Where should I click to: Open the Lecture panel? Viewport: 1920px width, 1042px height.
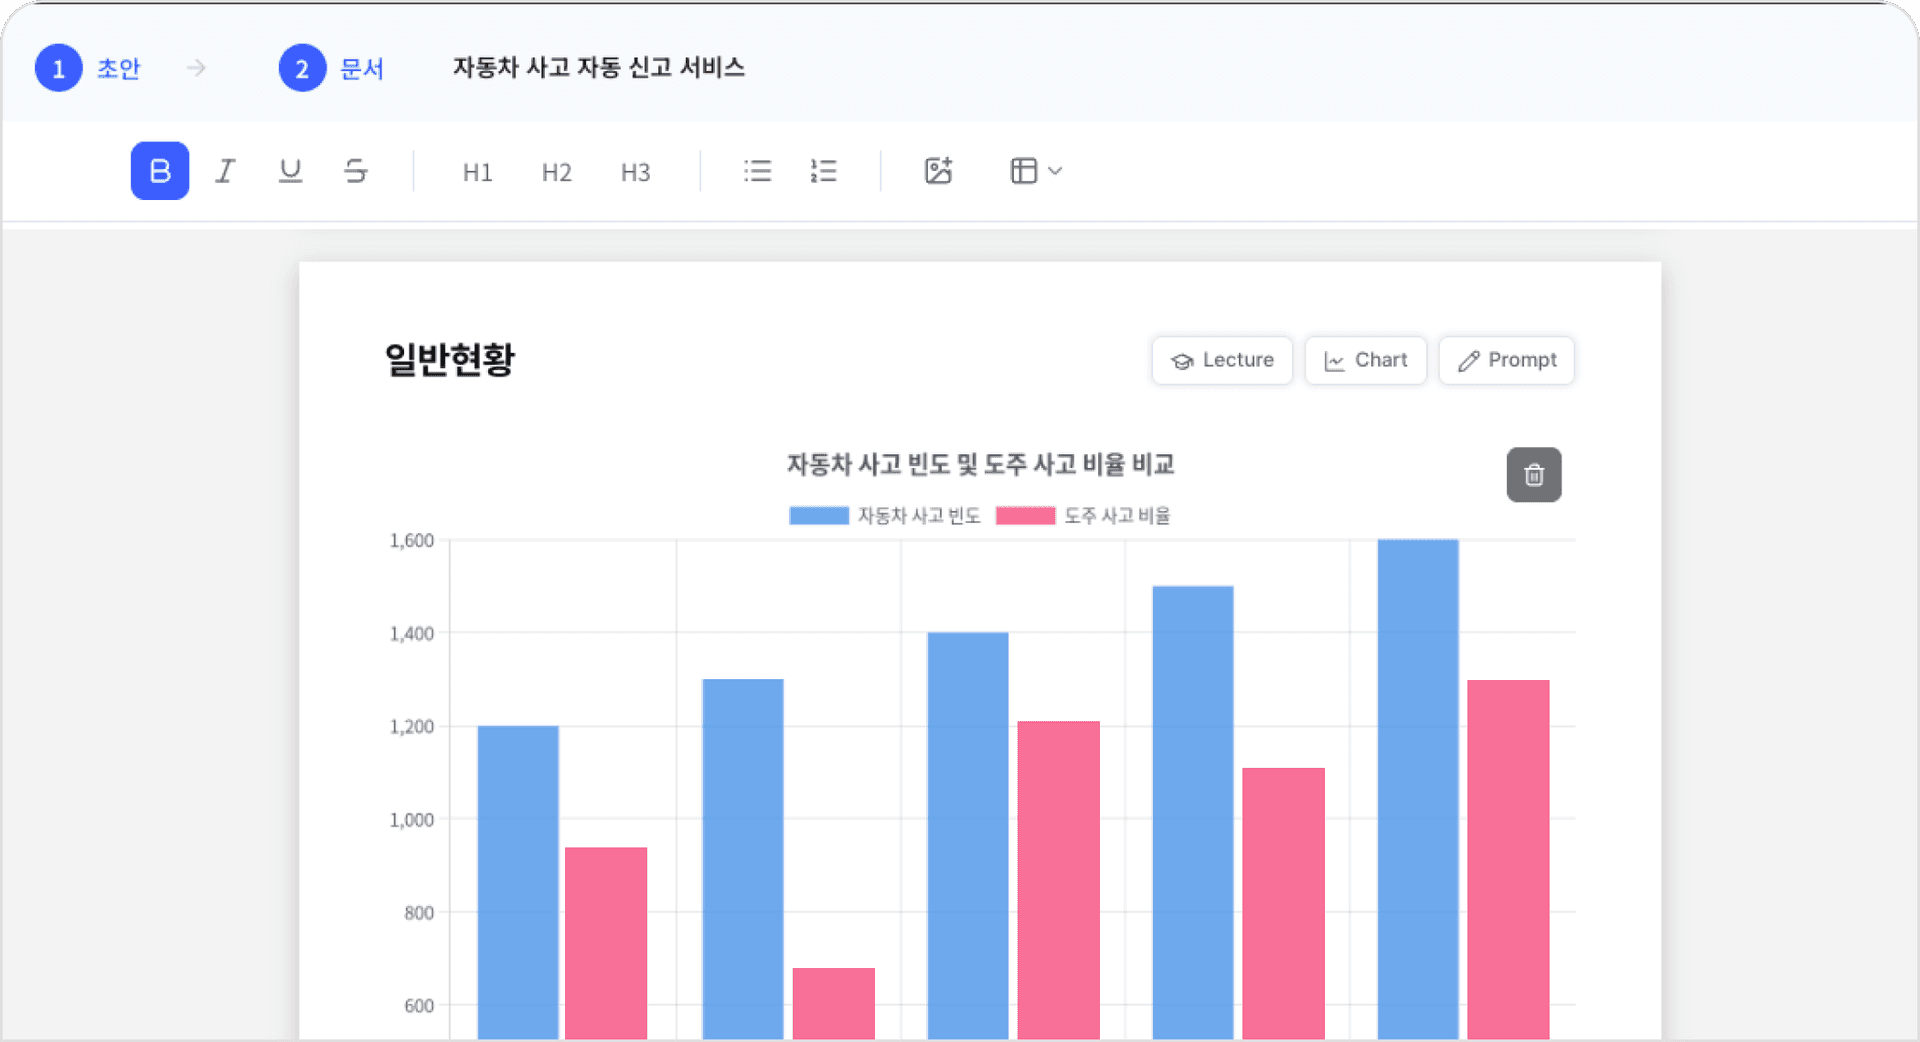[1221, 360]
